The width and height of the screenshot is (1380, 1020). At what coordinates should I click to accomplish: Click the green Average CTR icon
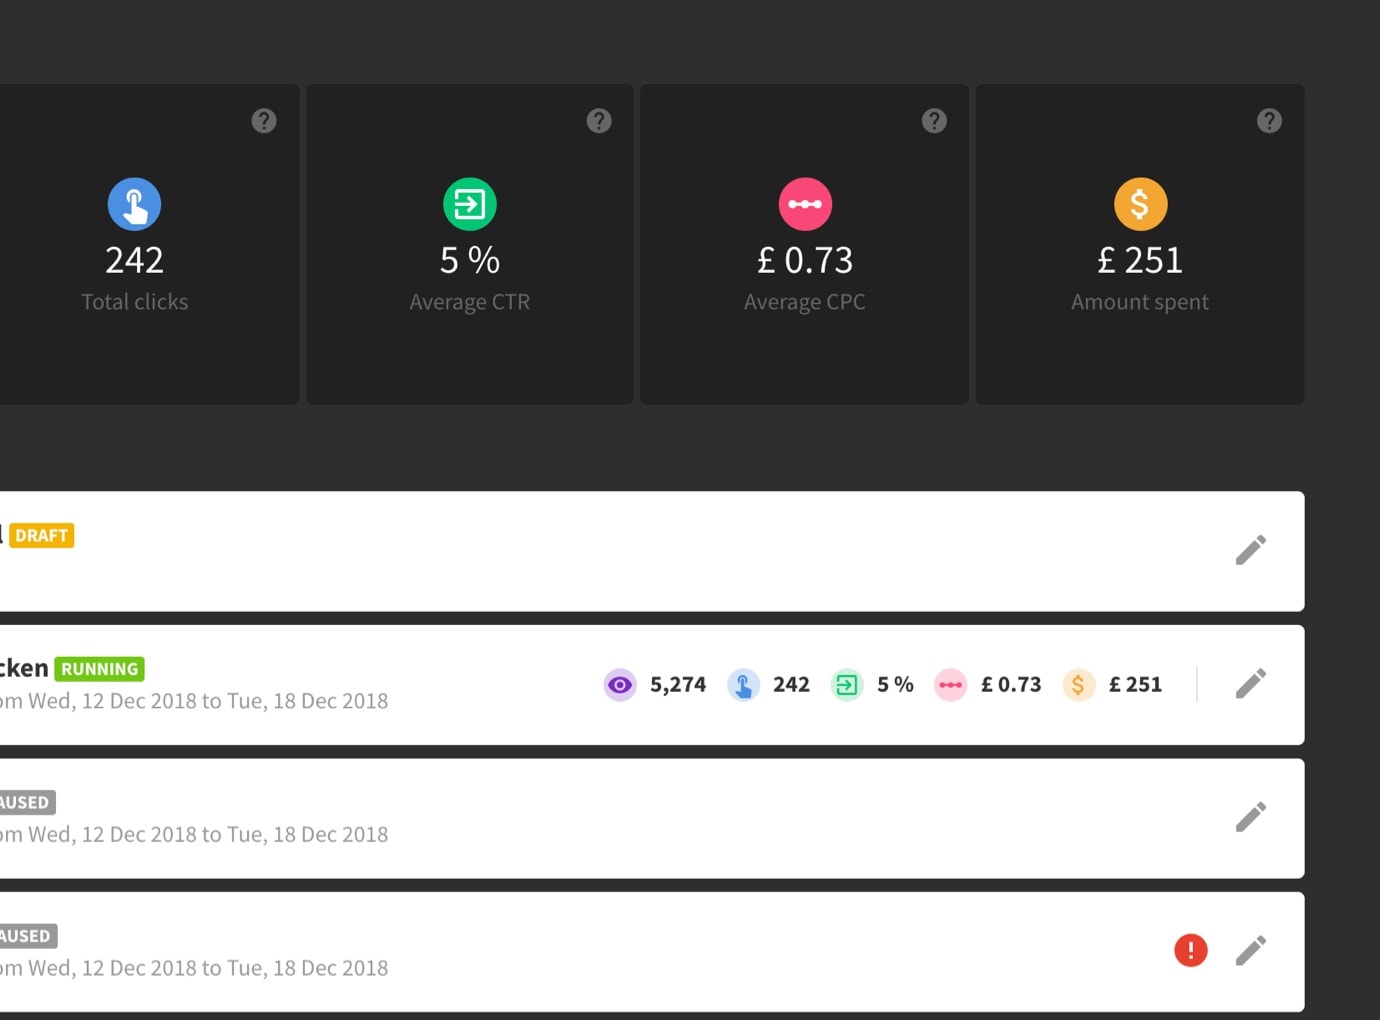coord(470,204)
